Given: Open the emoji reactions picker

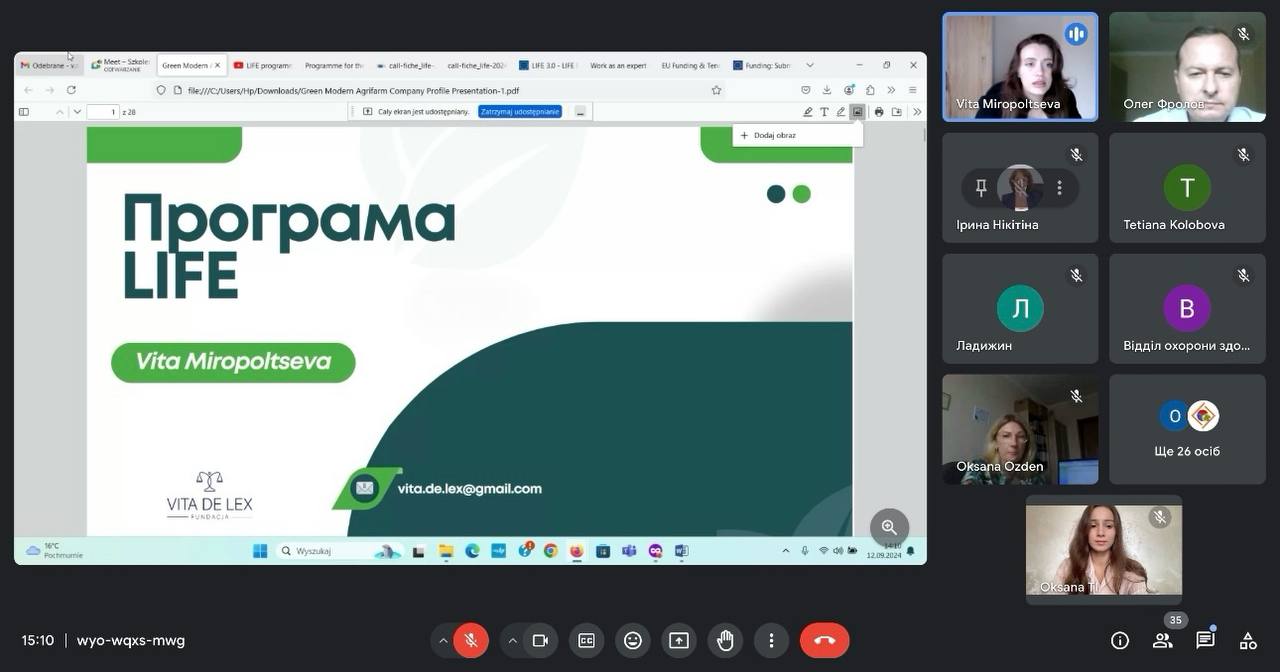Looking at the screenshot, I should click(632, 640).
